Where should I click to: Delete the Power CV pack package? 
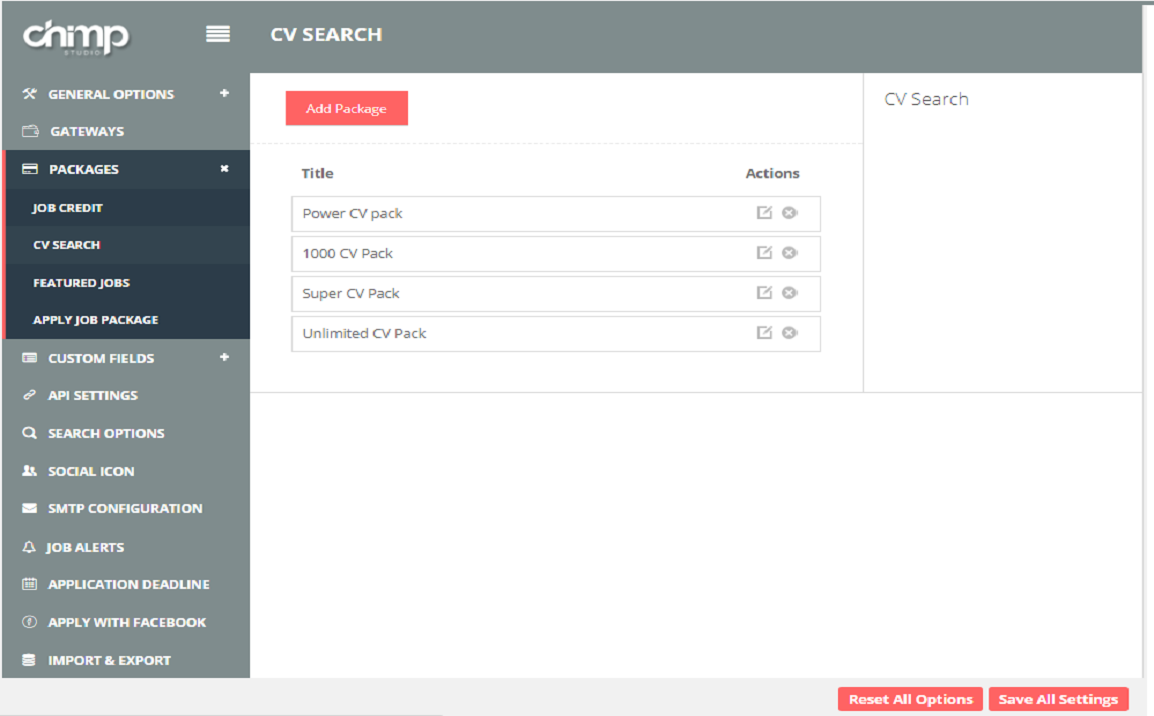coord(789,213)
